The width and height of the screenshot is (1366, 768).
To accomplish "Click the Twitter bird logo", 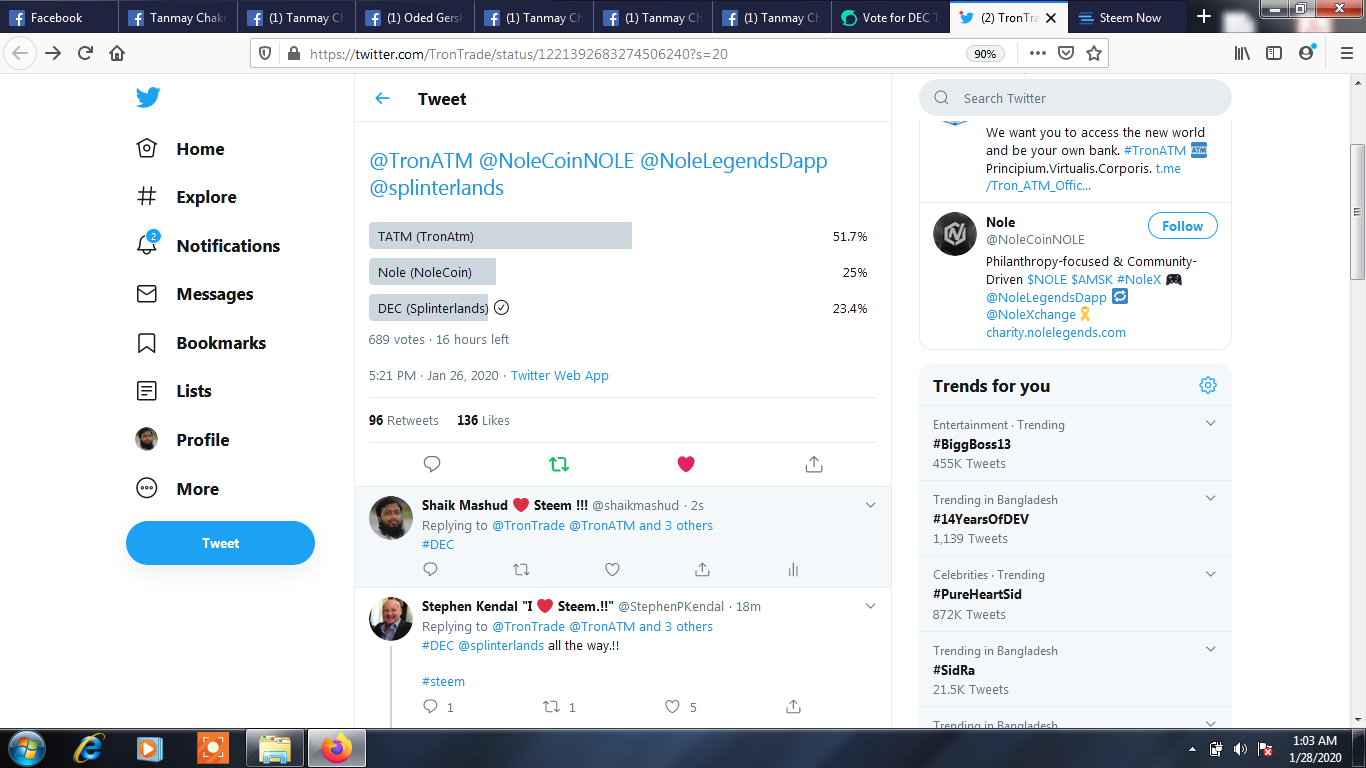I will (148, 97).
